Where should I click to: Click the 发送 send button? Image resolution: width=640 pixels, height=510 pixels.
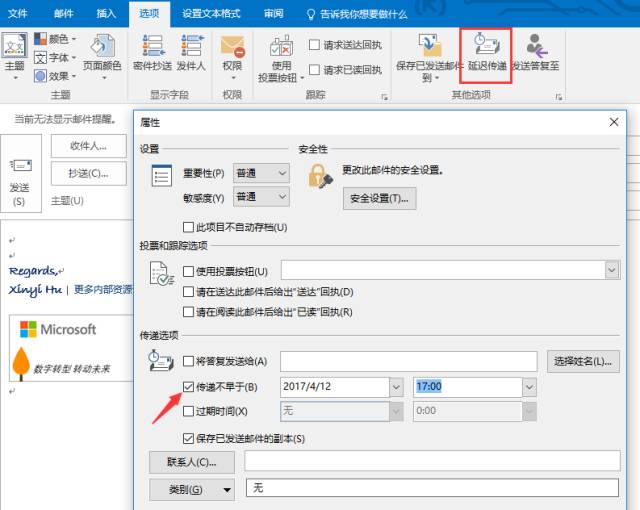point(20,174)
